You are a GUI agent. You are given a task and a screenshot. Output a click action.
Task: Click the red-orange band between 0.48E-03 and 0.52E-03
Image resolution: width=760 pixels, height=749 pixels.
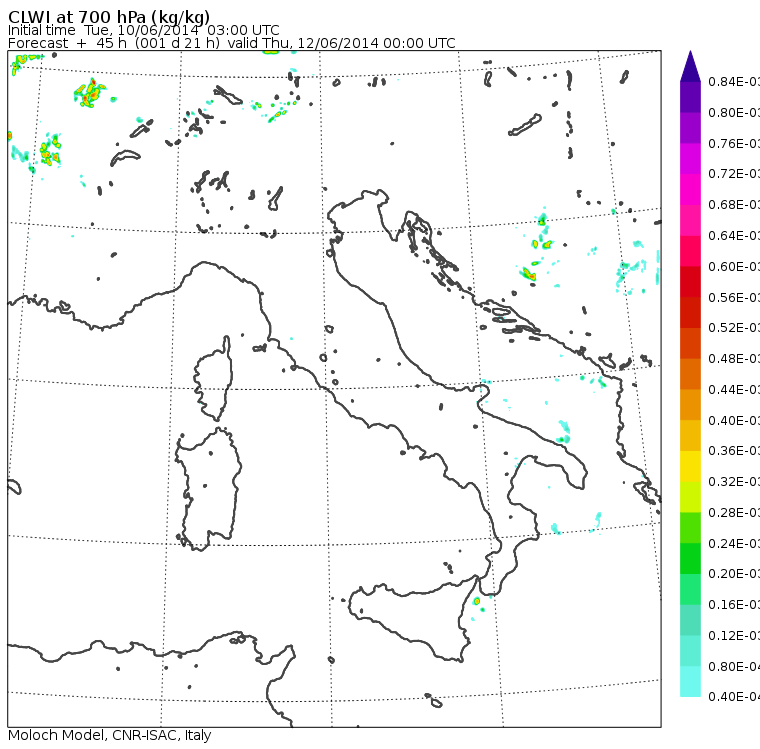pos(690,343)
